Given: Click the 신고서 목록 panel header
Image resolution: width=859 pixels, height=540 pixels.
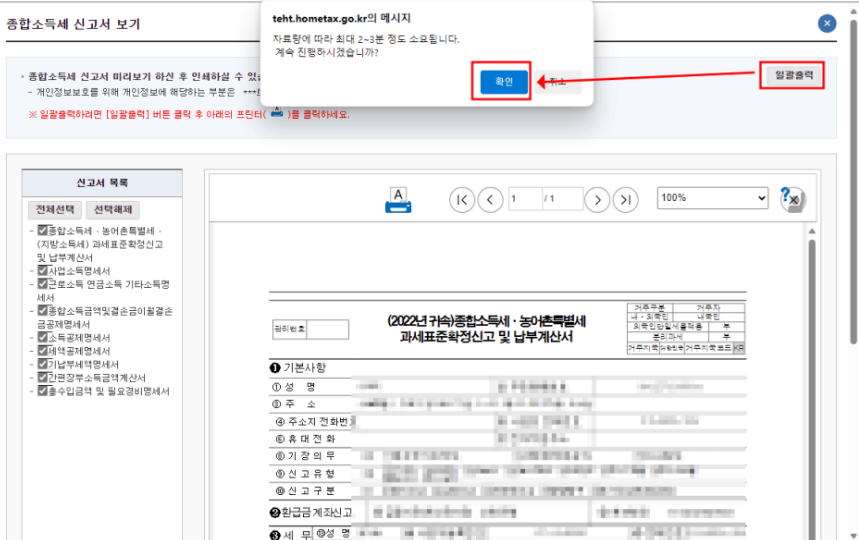Looking at the screenshot, I should pyautogui.click(x=102, y=183).
